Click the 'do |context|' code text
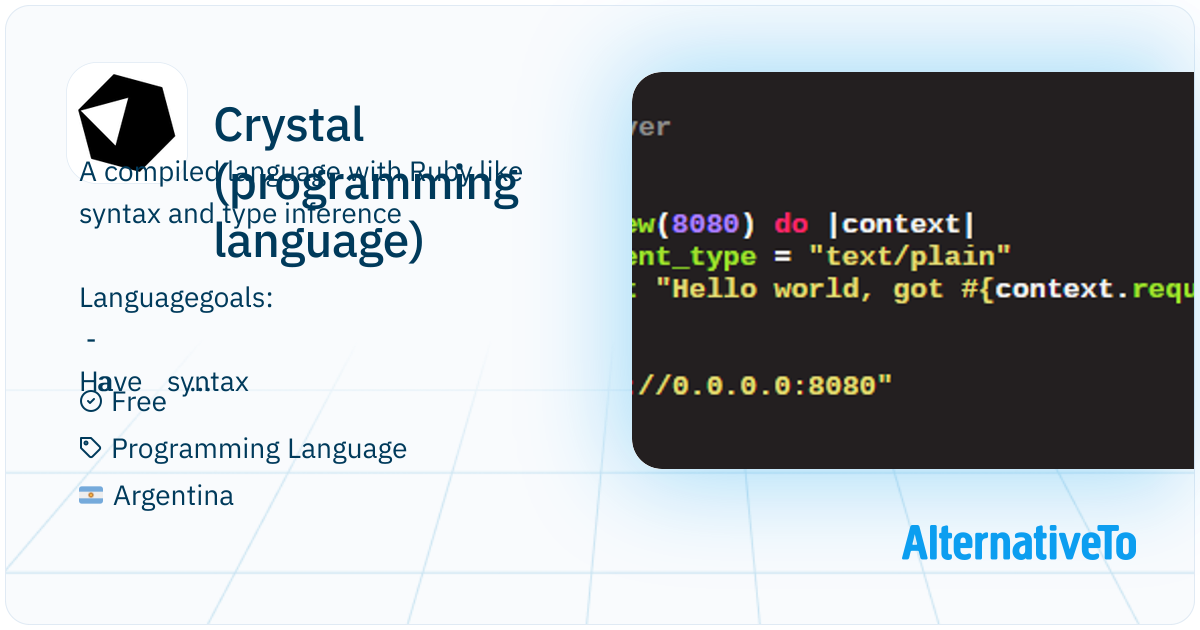This screenshot has height=630, width=1200. (x=874, y=224)
